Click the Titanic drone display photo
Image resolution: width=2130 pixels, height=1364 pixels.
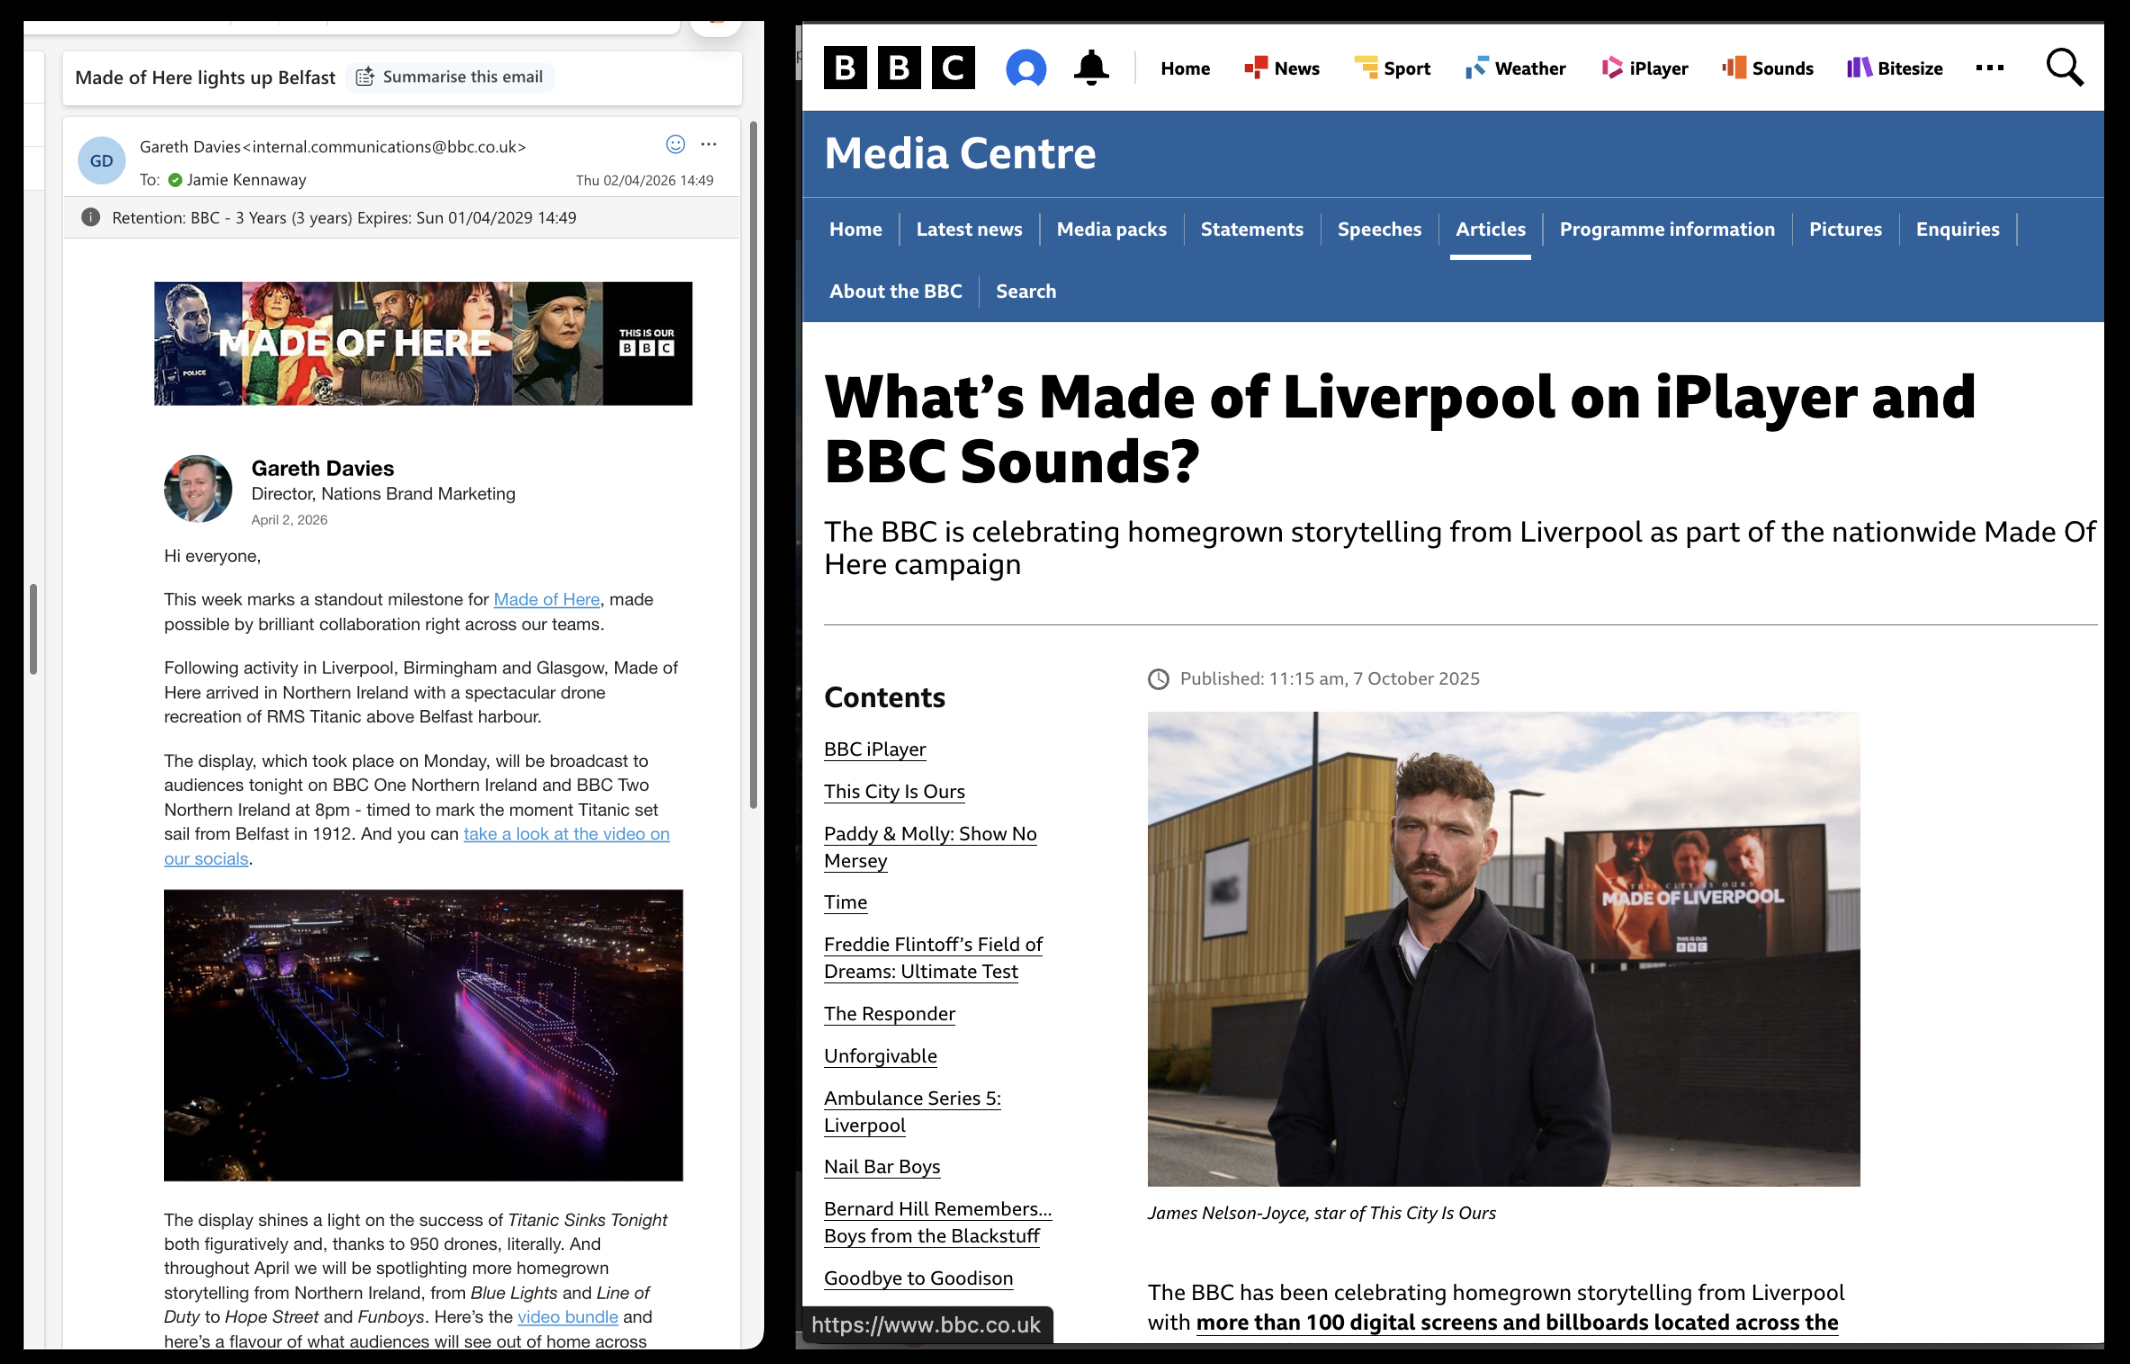423,1035
